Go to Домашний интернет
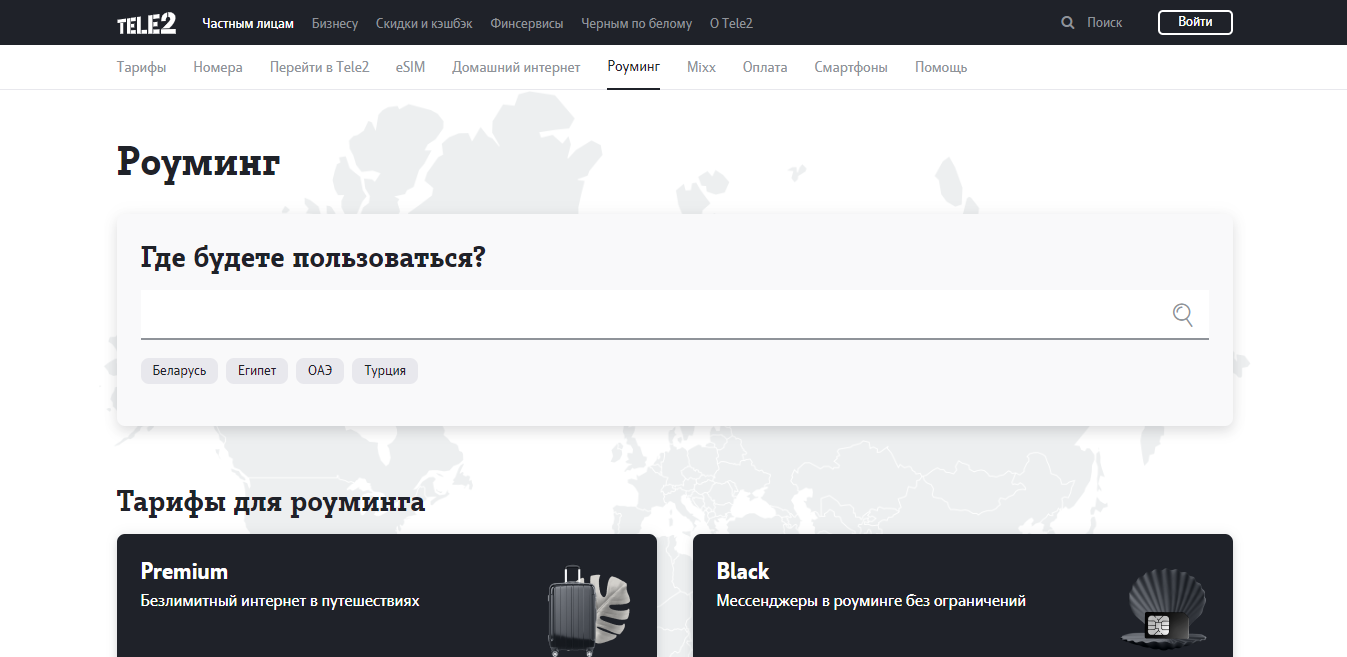Screen dimensions: 1347x657 (x=516, y=68)
